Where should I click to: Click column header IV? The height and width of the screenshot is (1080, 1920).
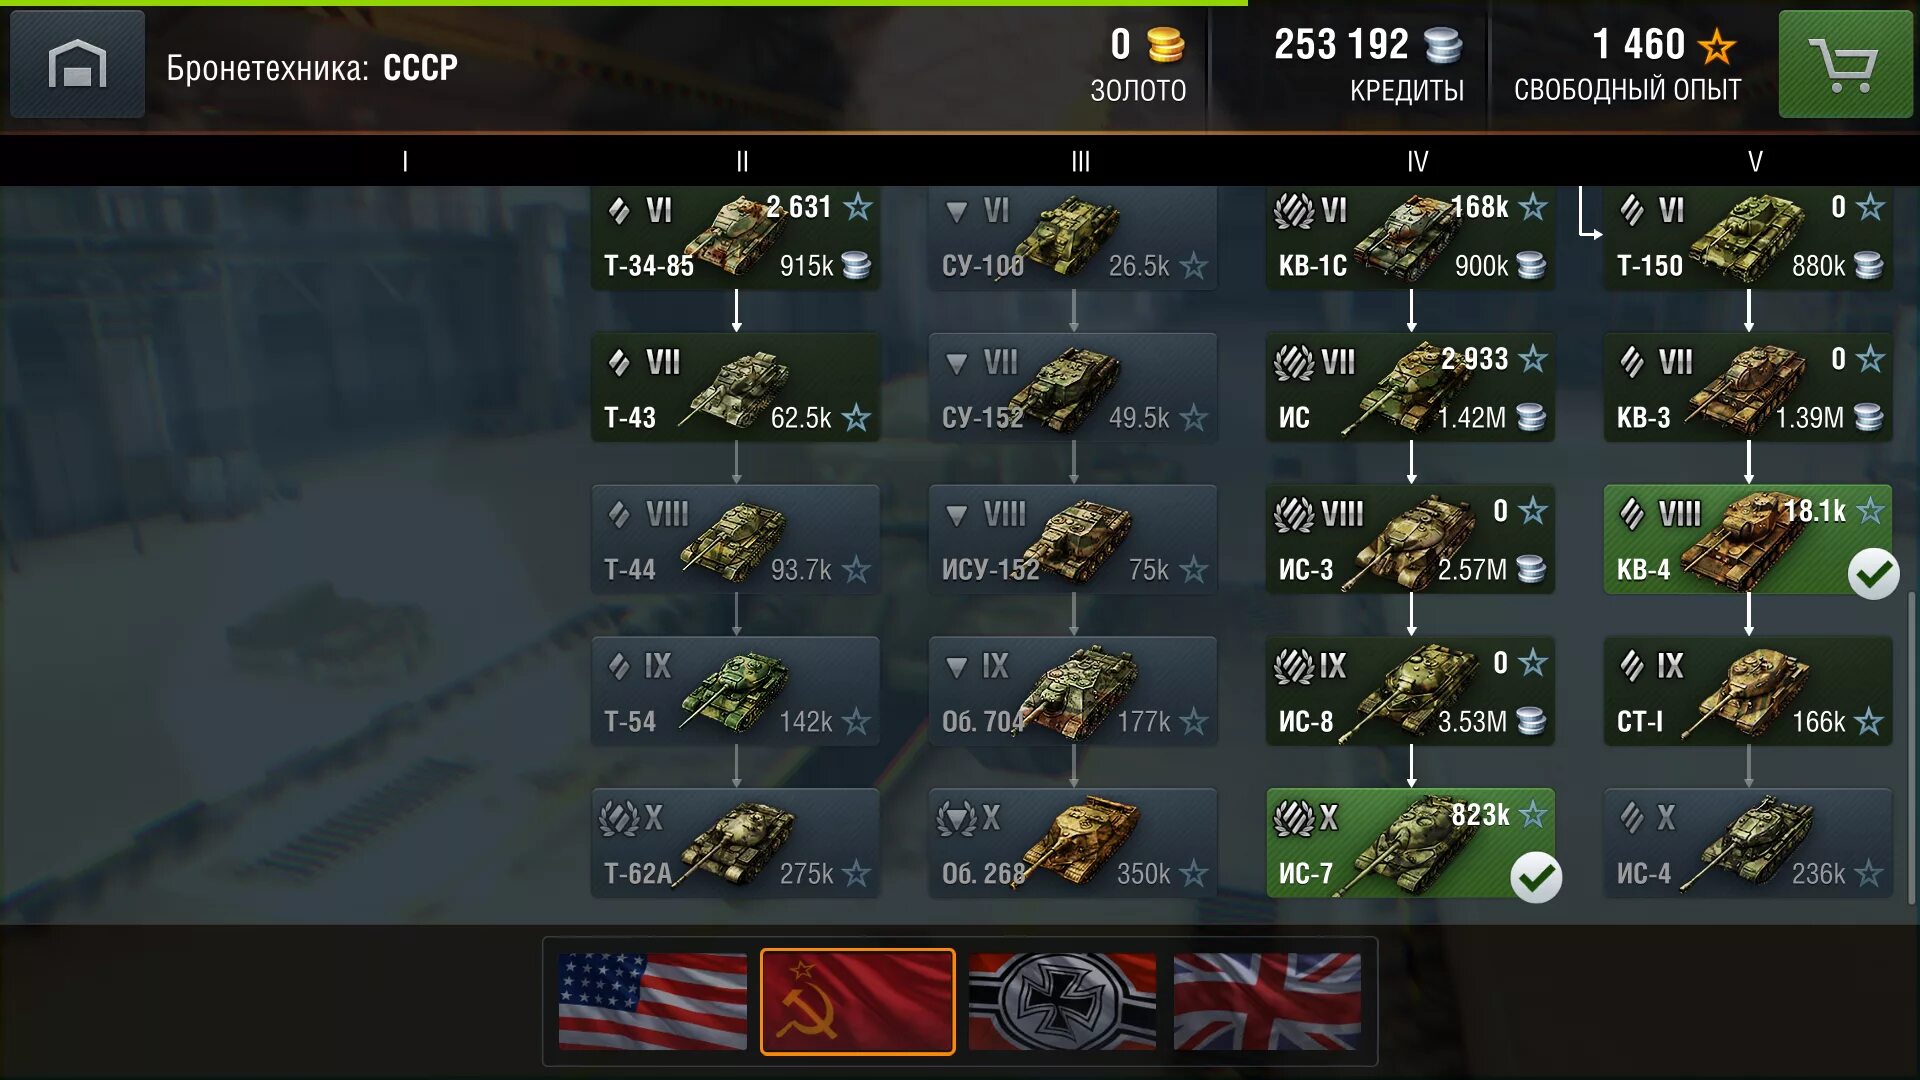click(x=1417, y=161)
